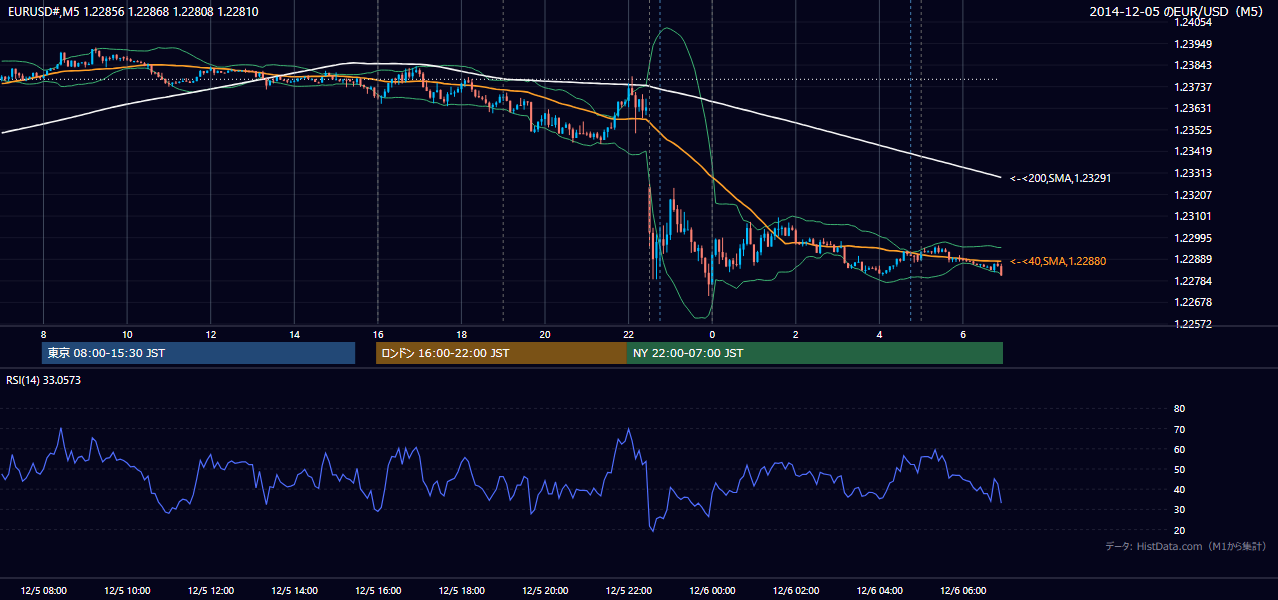Click RSI axis level 30
The height and width of the screenshot is (600, 1278).
click(1180, 510)
